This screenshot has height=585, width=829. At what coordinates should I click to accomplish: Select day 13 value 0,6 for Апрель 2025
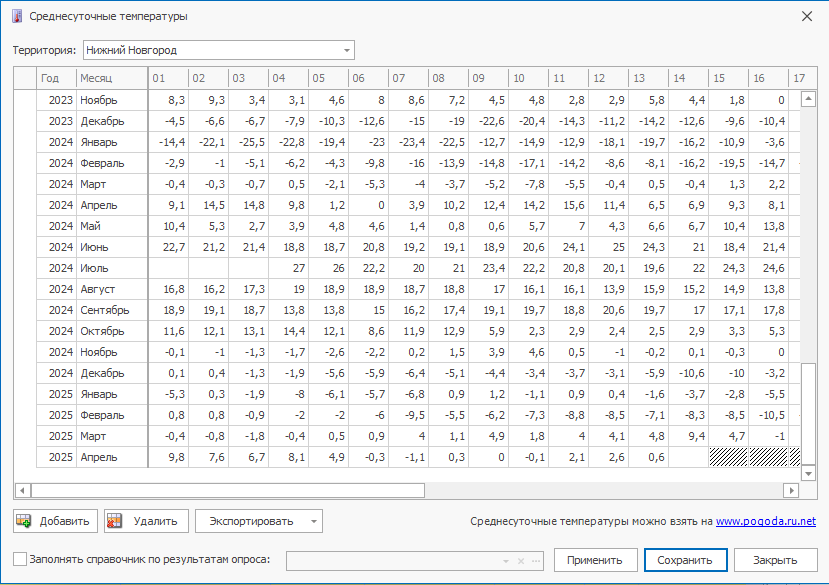(x=648, y=457)
